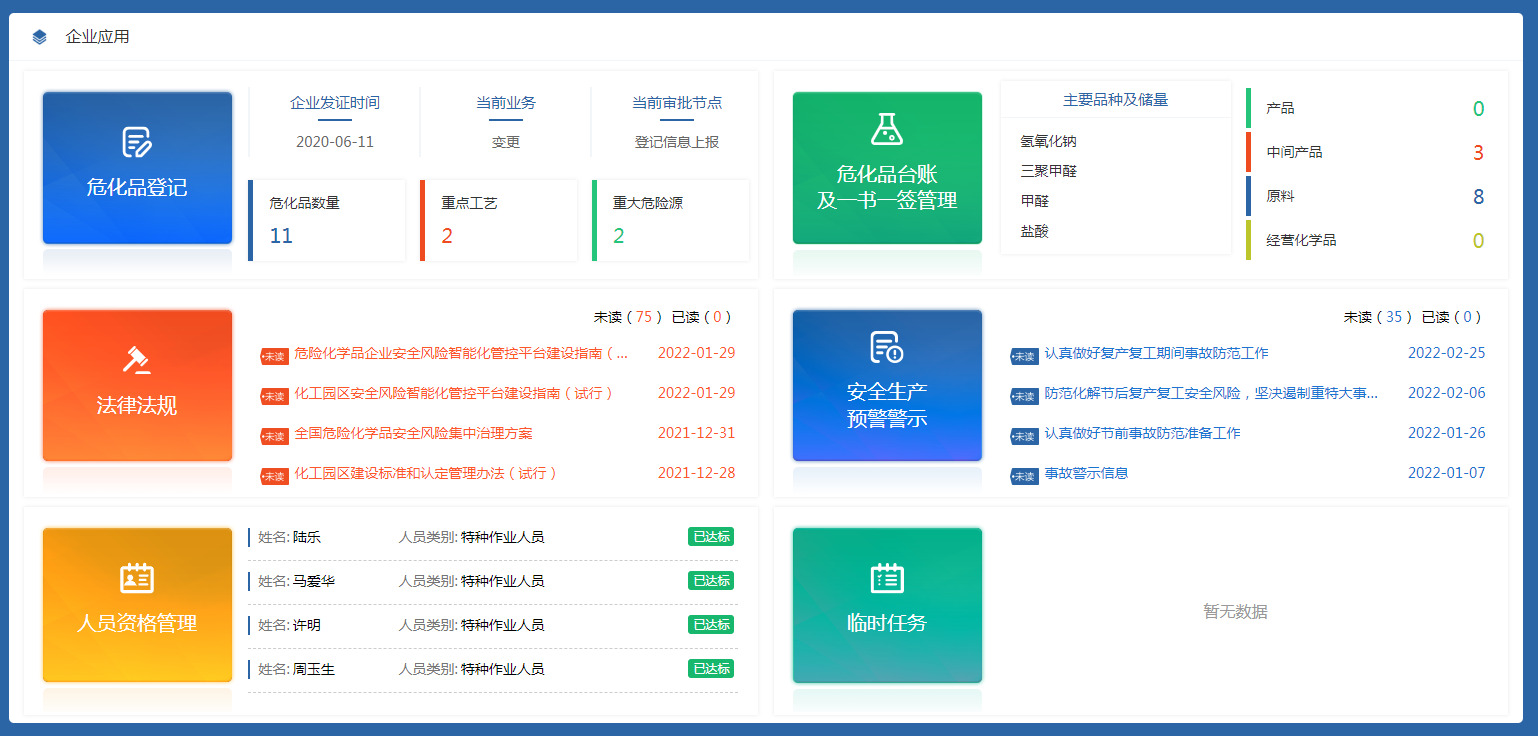The width and height of the screenshot is (1539, 737).
Task: Click the 产品 count row
Action: [1367, 108]
